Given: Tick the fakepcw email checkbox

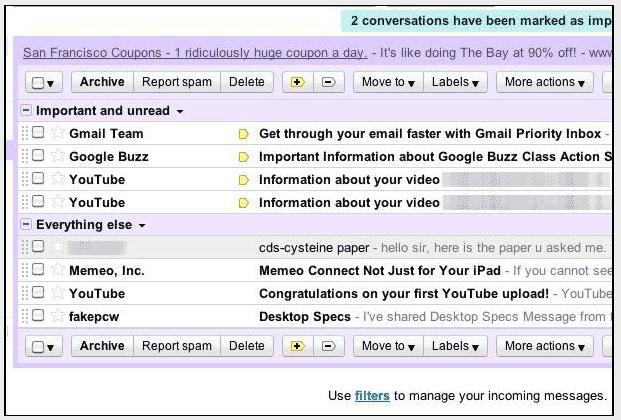Looking at the screenshot, I should (38, 316).
